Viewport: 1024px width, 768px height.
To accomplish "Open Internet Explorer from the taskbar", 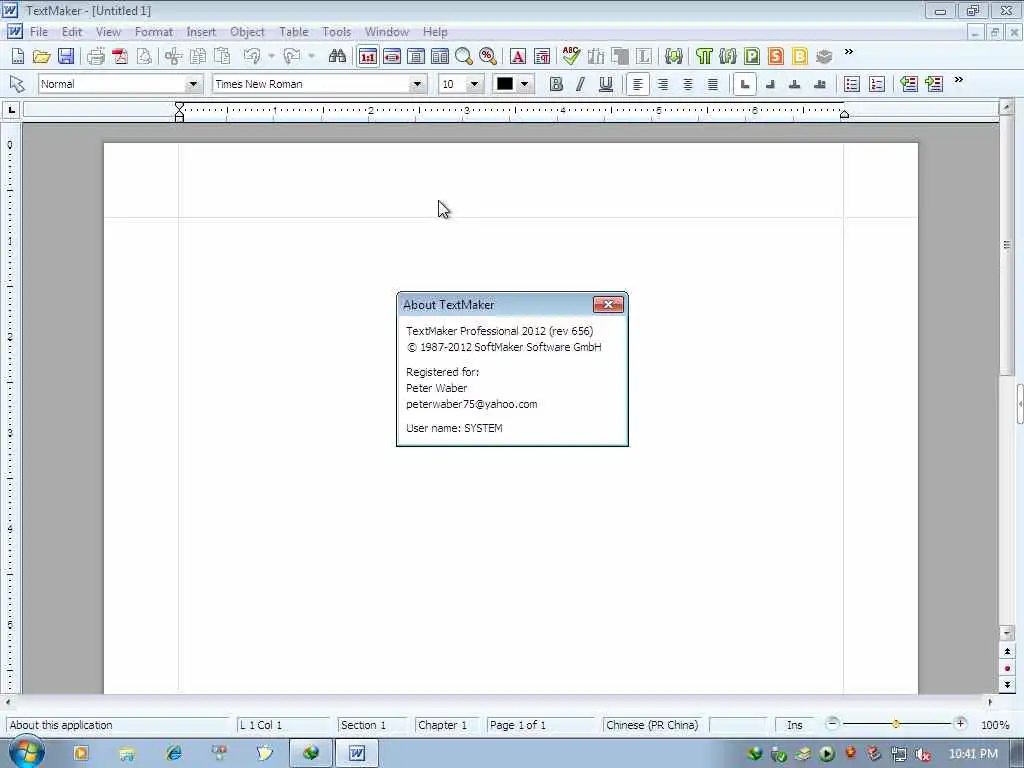I will tap(174, 754).
